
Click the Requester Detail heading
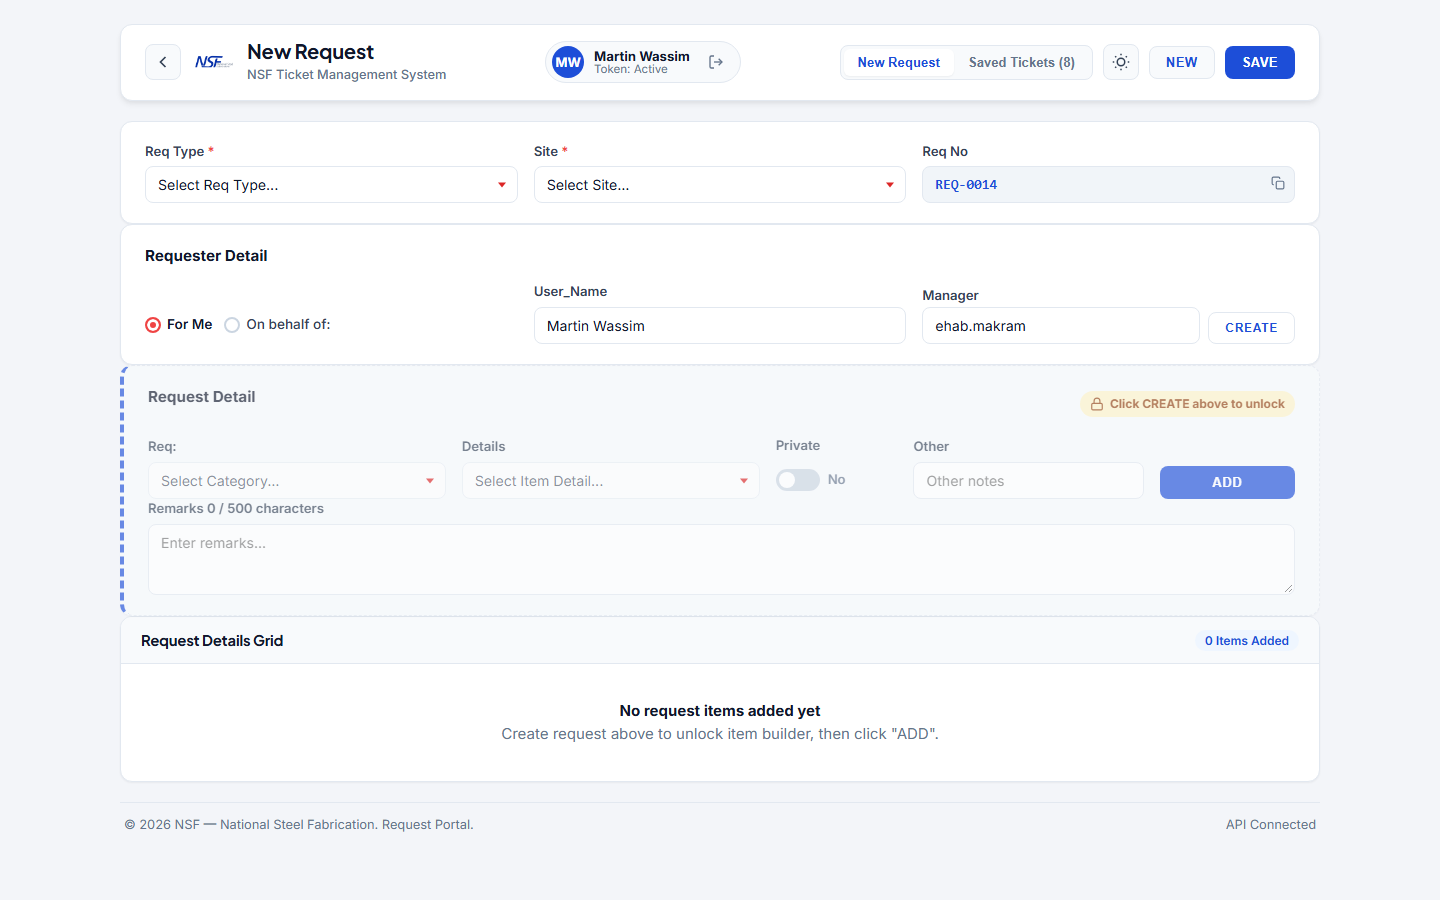[x=206, y=256]
